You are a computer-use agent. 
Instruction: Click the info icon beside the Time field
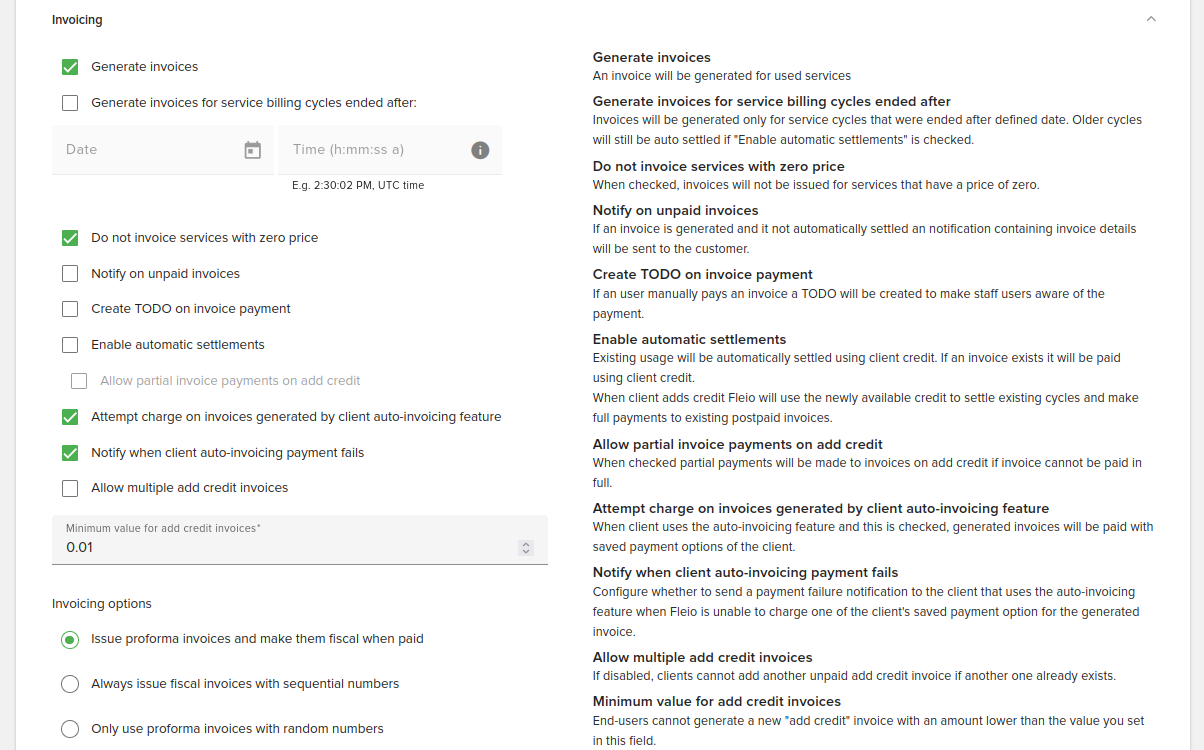coord(480,150)
